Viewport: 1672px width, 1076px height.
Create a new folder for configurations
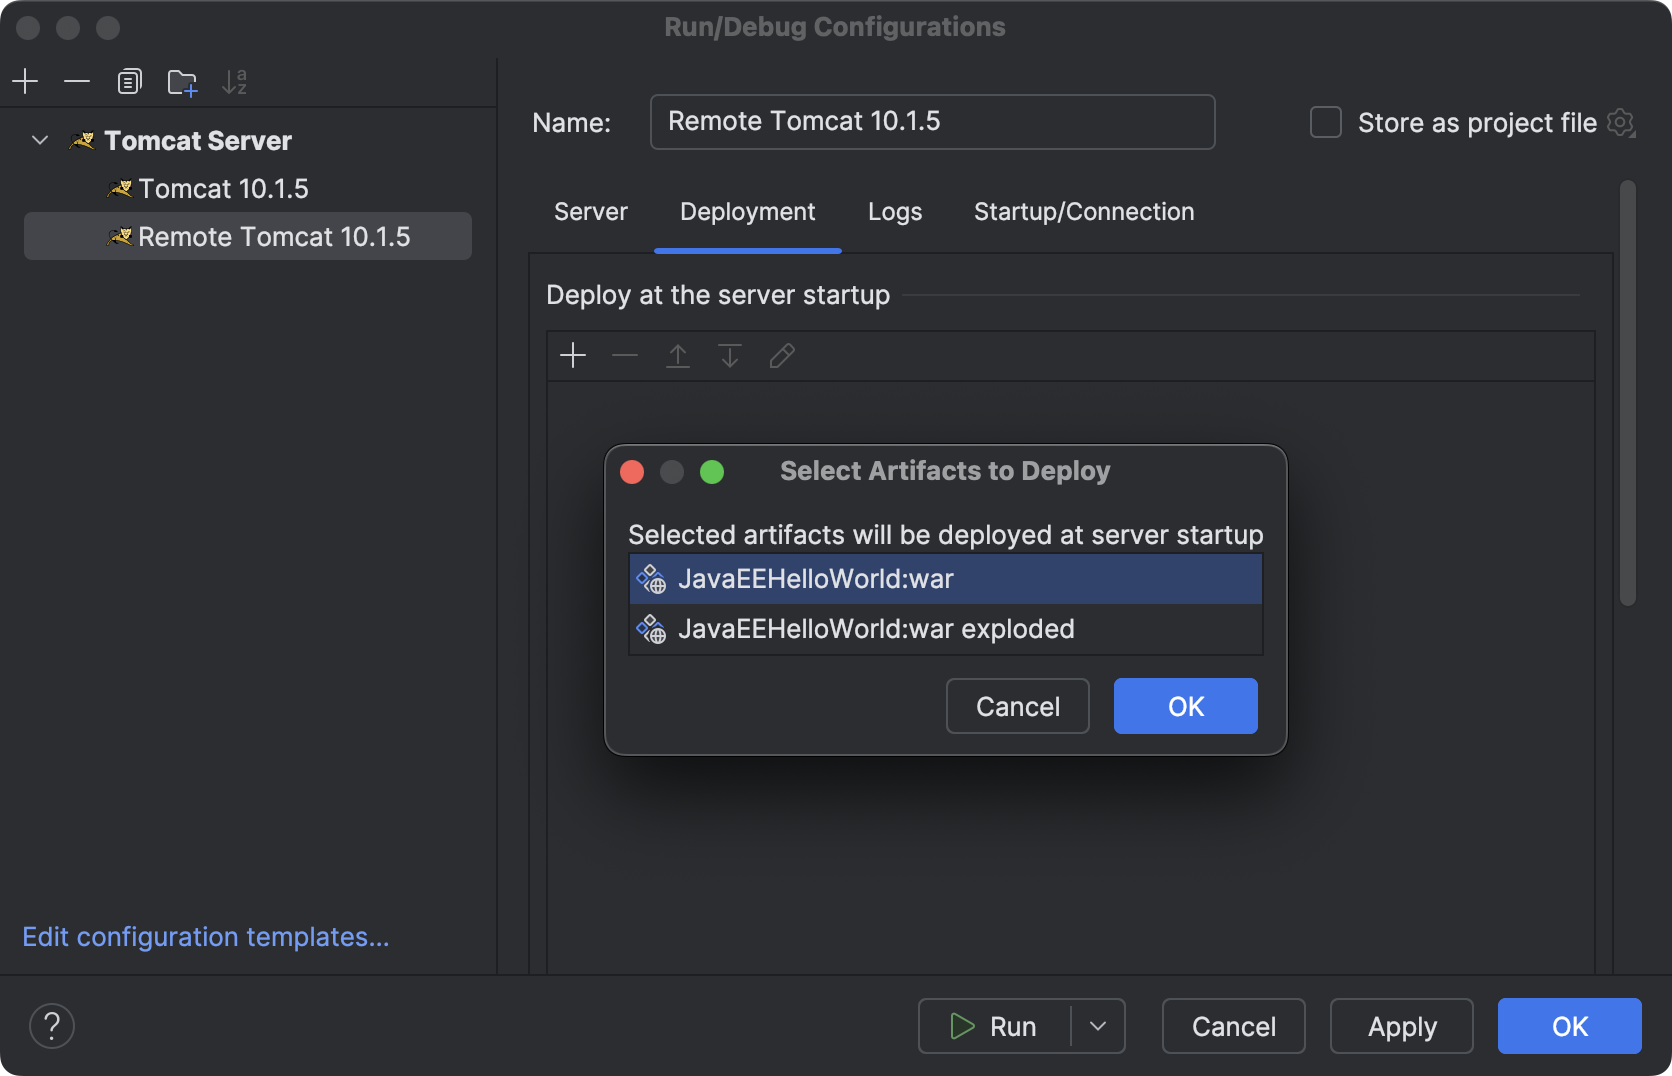tap(182, 81)
